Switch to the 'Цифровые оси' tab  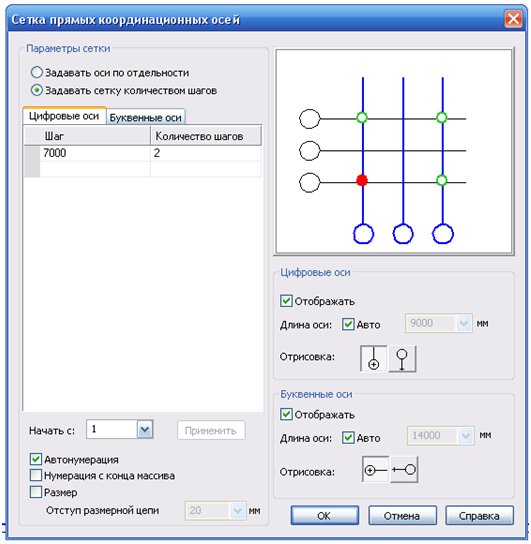point(64,116)
